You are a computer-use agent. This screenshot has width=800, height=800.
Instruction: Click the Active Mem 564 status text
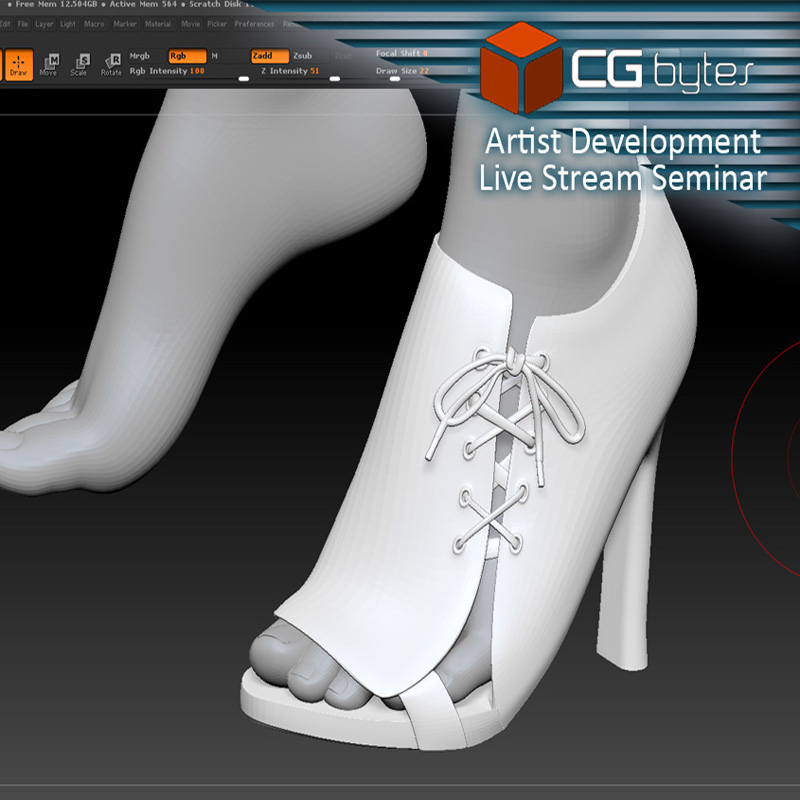click(143, 4)
